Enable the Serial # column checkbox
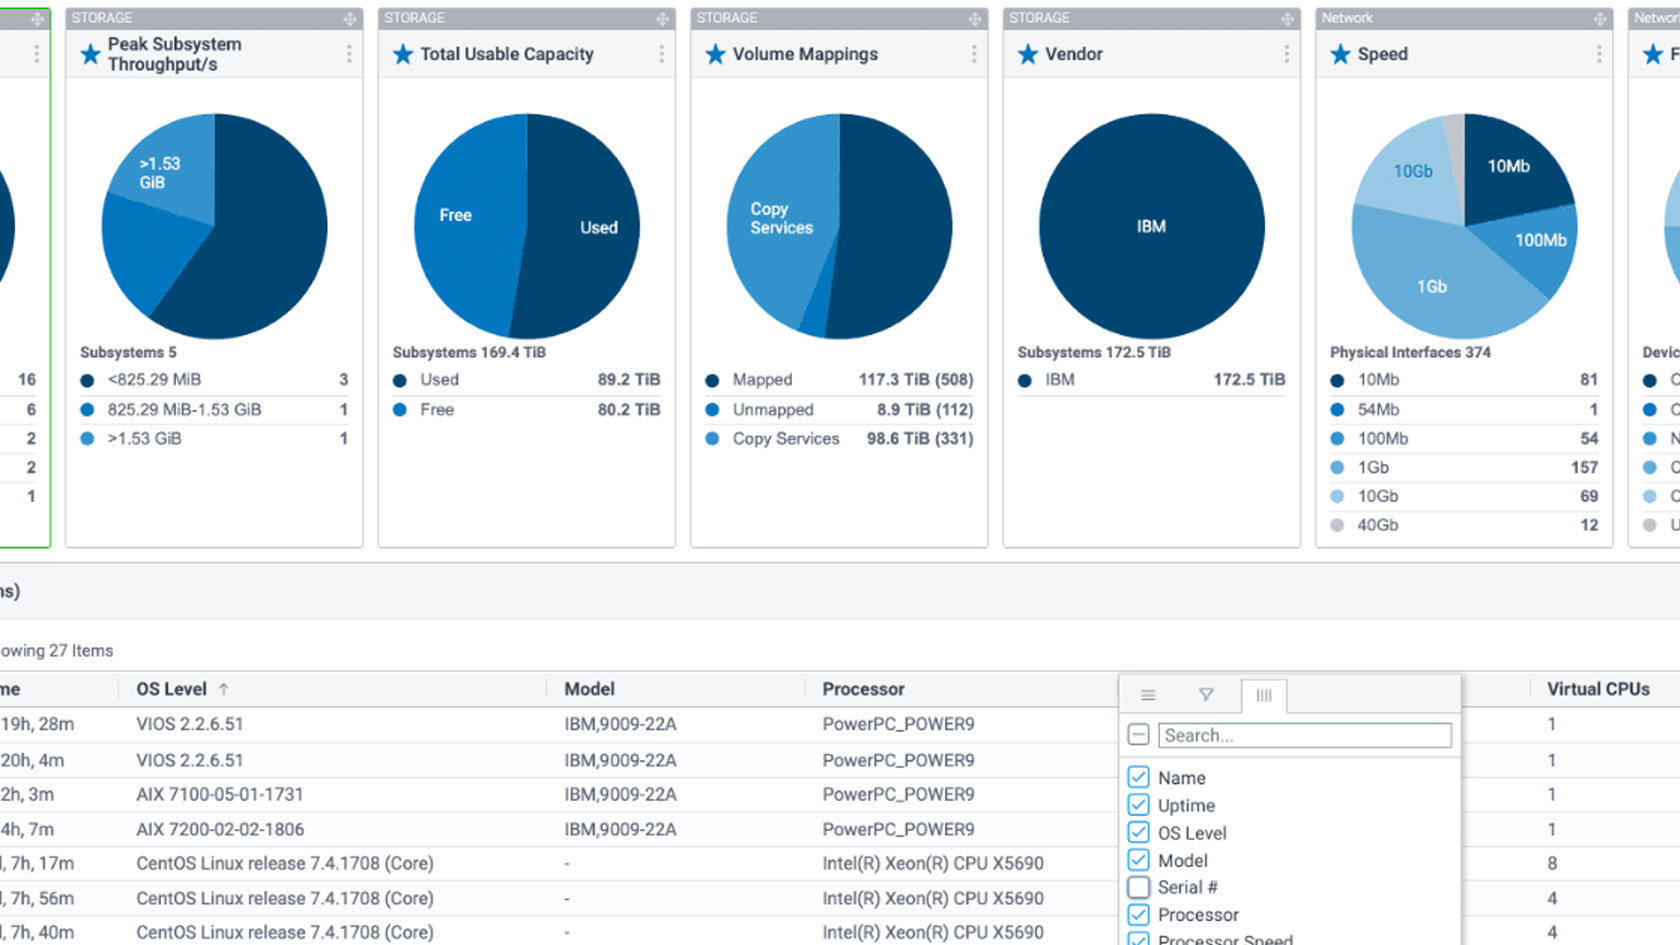This screenshot has height=945, width=1680. [x=1138, y=887]
